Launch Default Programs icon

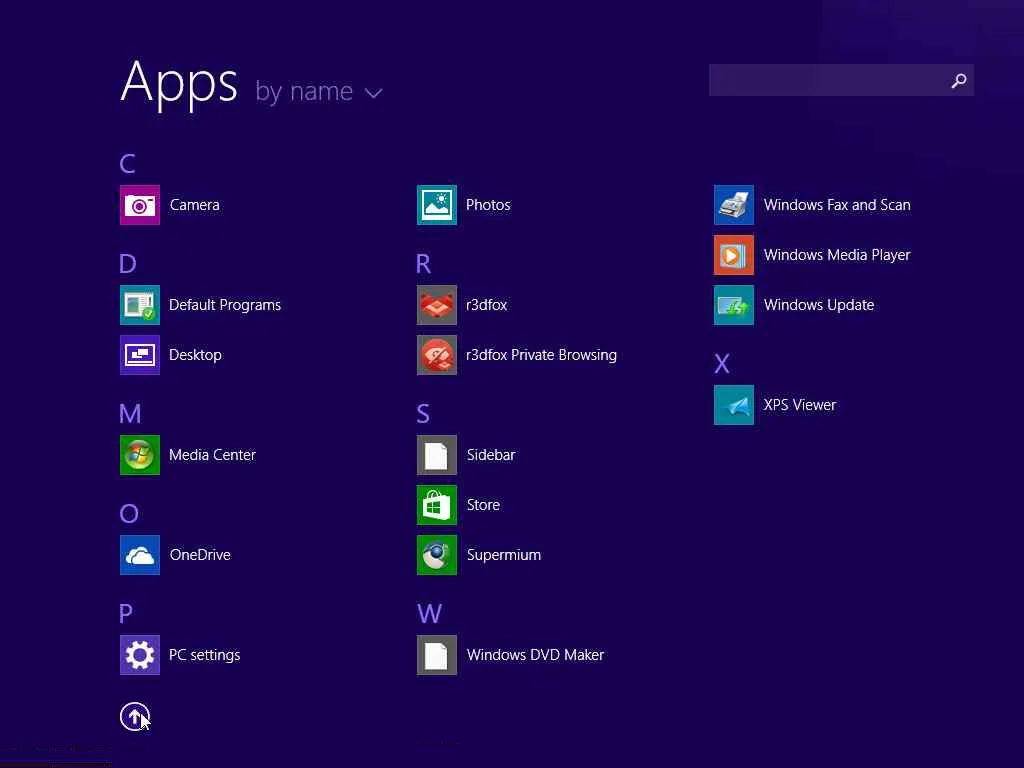click(140, 305)
